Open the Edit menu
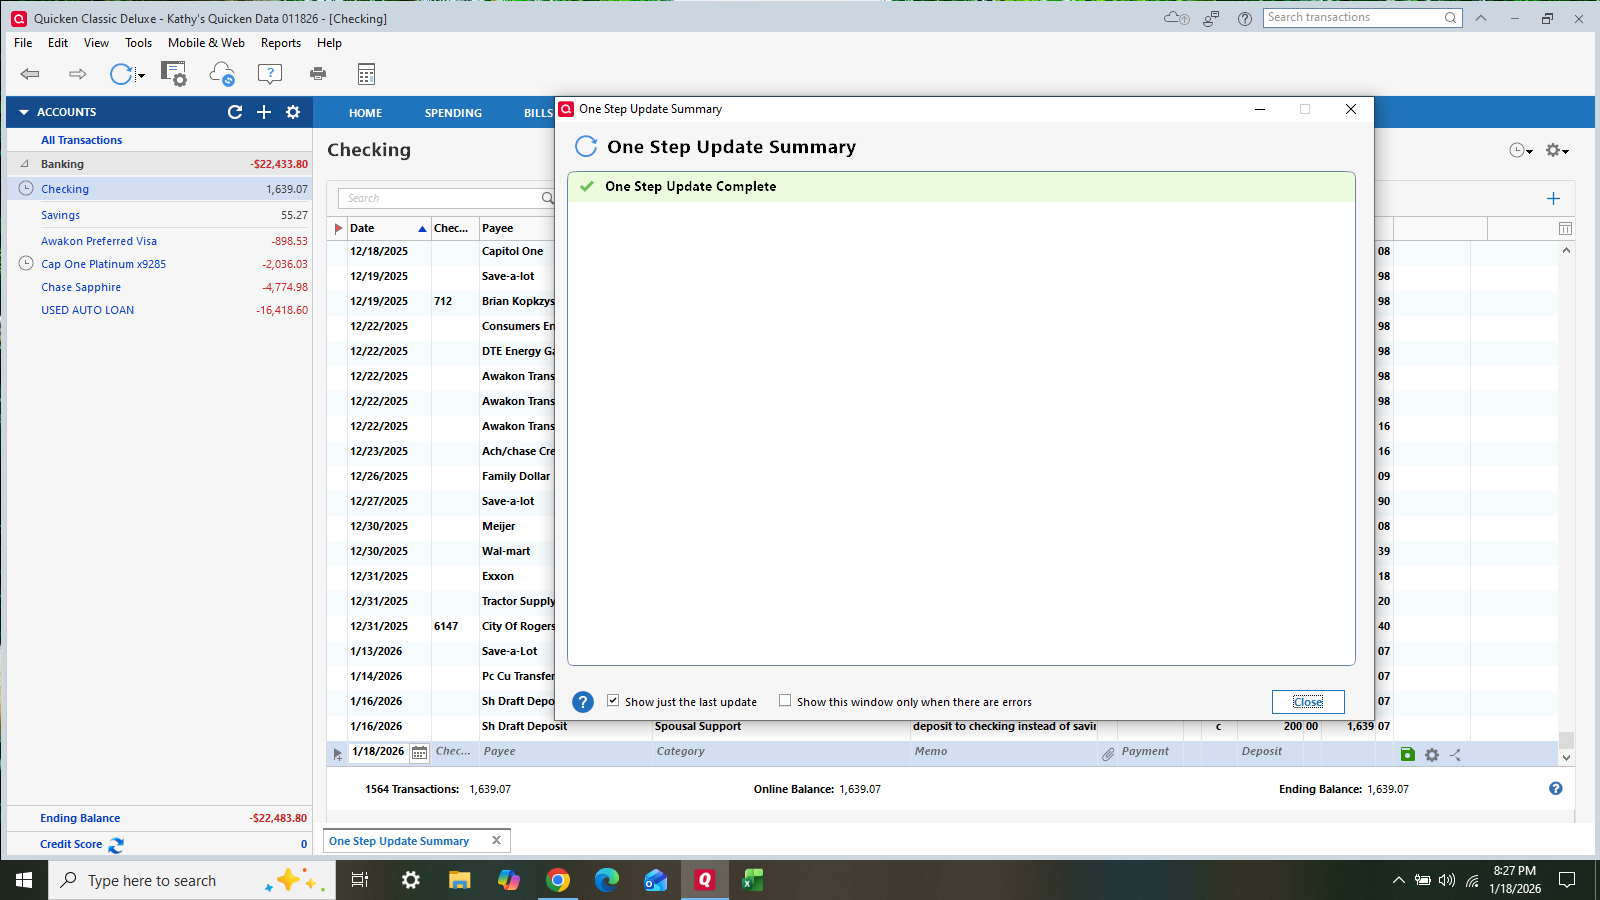 (58, 43)
